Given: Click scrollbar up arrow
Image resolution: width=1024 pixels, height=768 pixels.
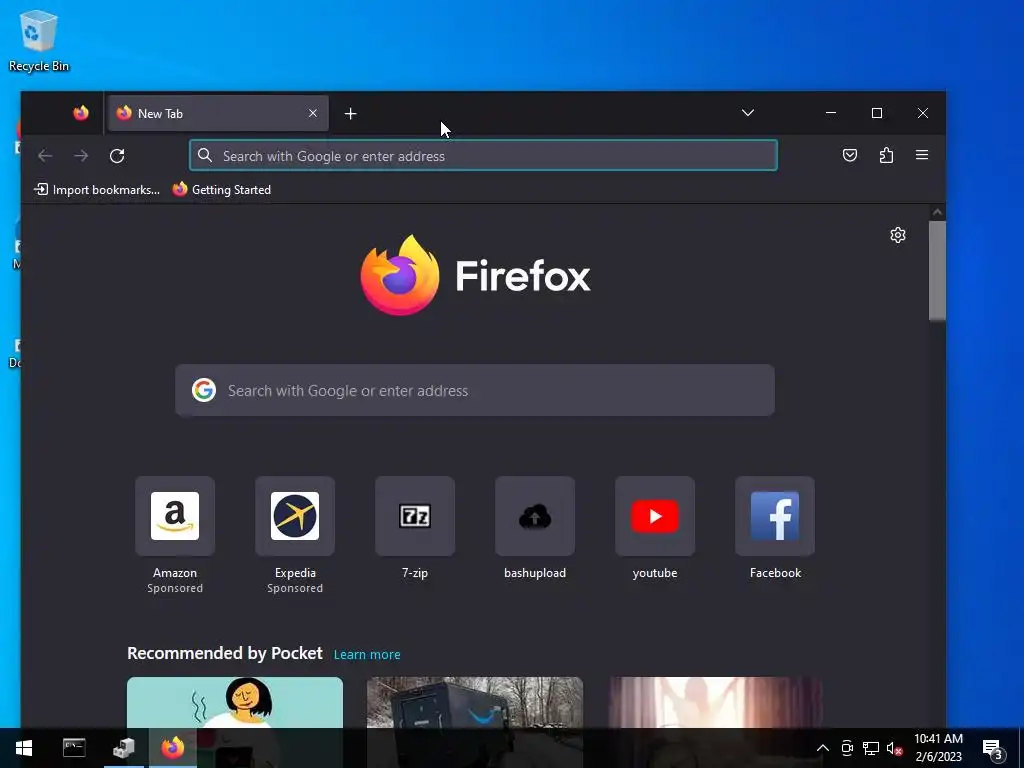Looking at the screenshot, I should pyautogui.click(x=937, y=212).
